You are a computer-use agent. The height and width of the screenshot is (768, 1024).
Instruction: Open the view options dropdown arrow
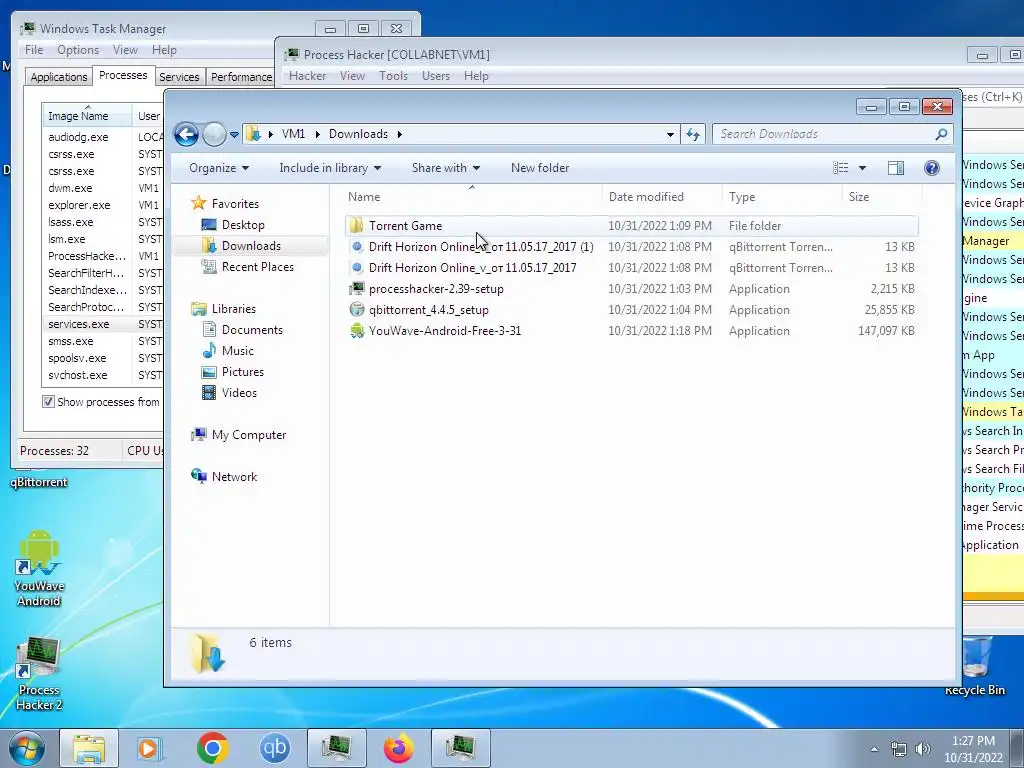click(862, 168)
